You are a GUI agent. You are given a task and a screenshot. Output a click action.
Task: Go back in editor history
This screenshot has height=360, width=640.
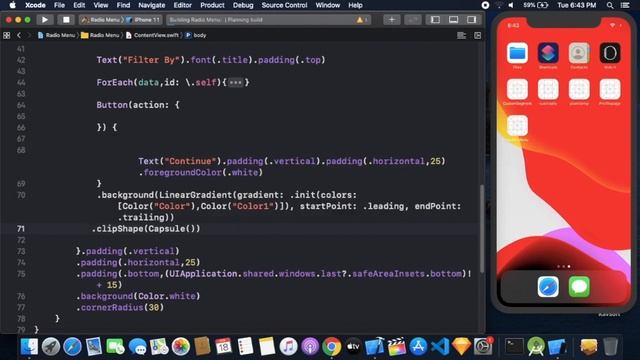pos(19,36)
